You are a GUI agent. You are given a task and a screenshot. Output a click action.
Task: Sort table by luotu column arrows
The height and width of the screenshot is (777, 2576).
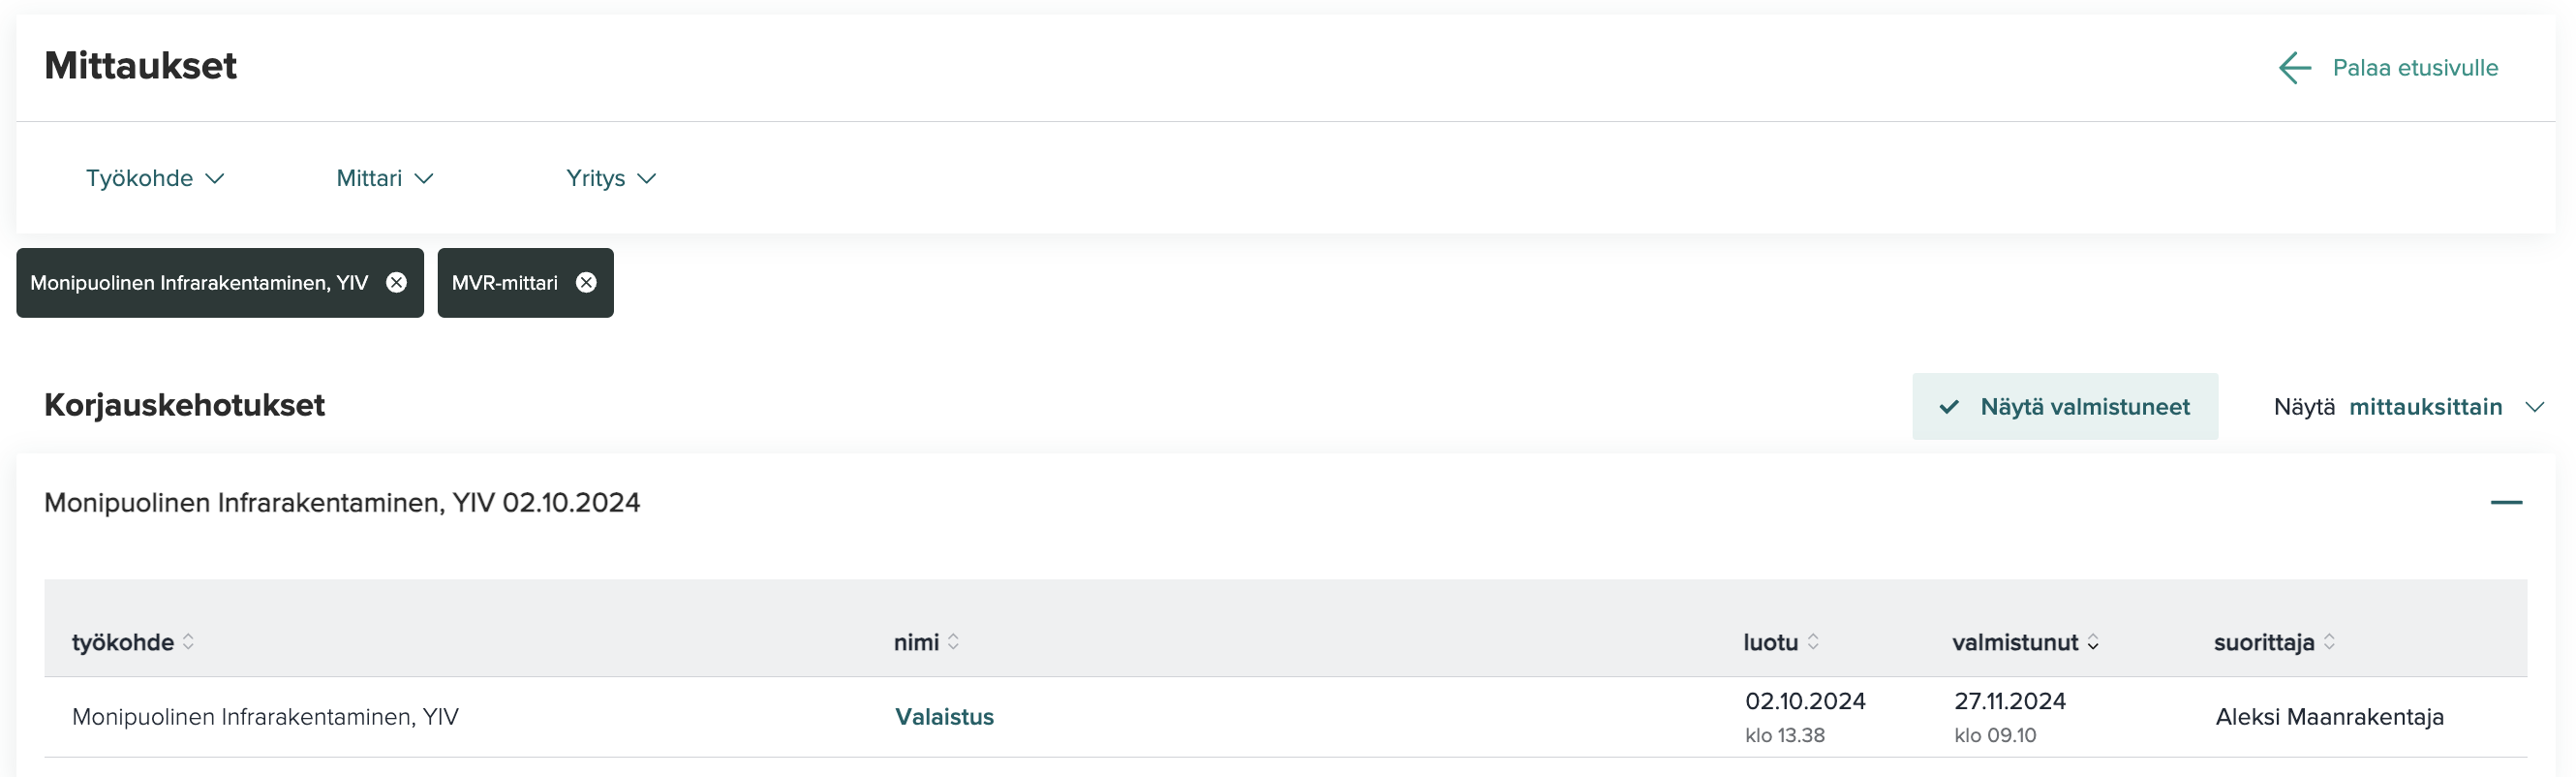click(1813, 642)
